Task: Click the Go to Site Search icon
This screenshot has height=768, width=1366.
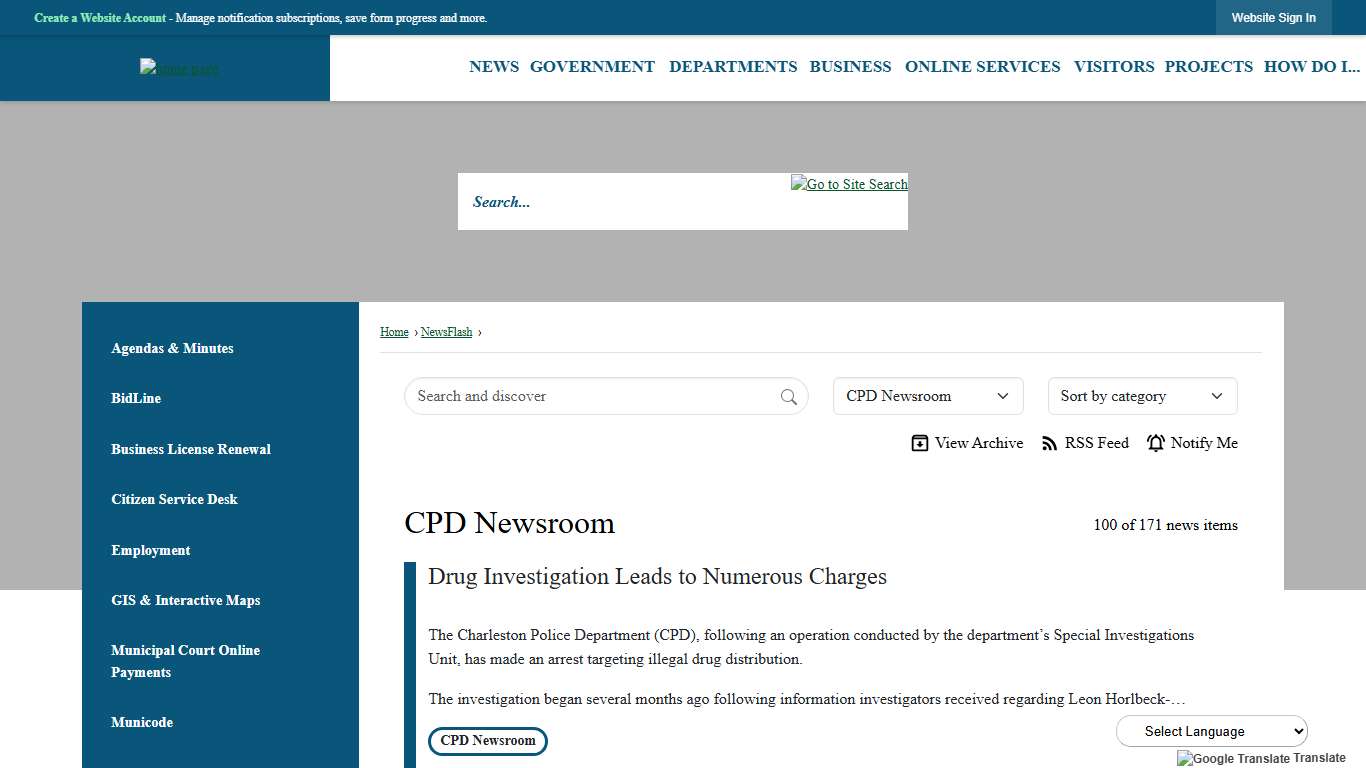Action: 849,184
